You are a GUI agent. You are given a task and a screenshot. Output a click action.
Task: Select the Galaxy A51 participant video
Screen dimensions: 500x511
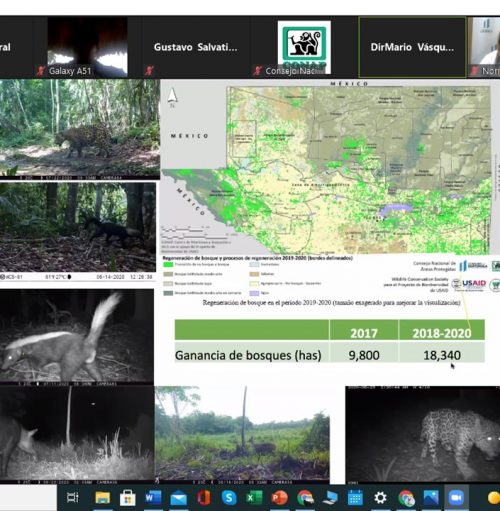coord(87,47)
